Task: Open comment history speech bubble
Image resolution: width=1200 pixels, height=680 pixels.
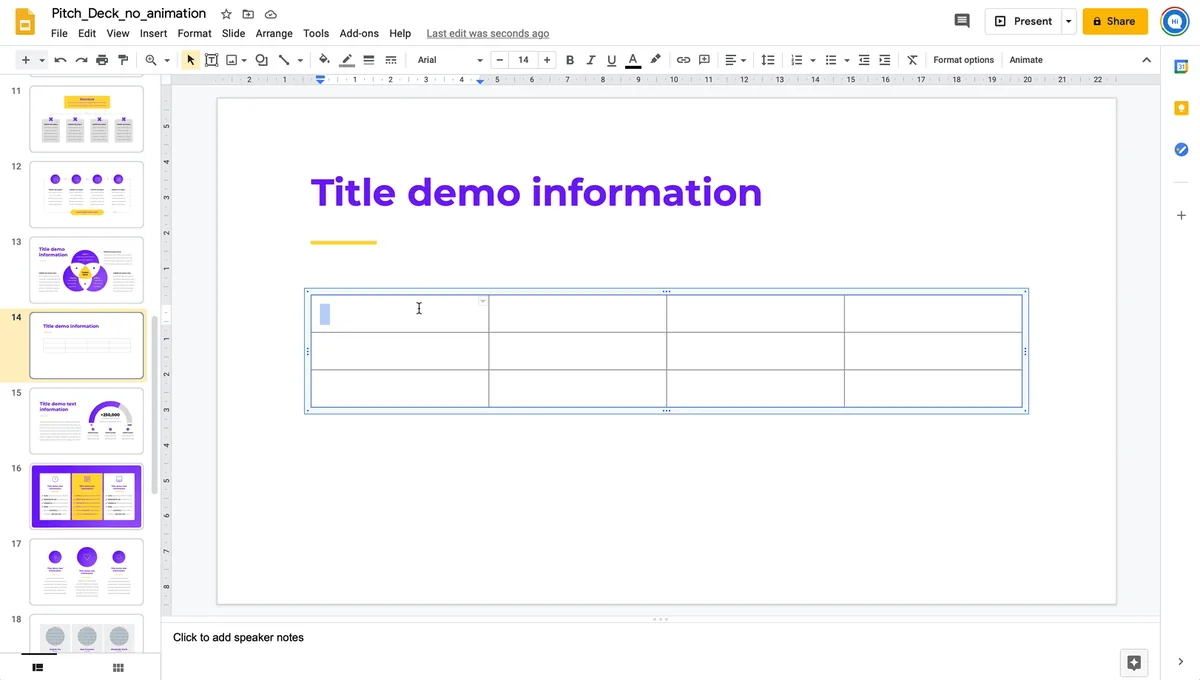Action: 962,21
